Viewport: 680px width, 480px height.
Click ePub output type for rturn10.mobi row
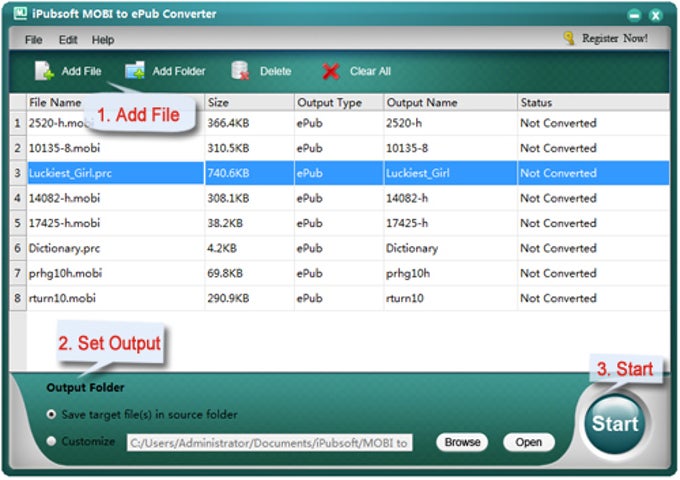(310, 298)
